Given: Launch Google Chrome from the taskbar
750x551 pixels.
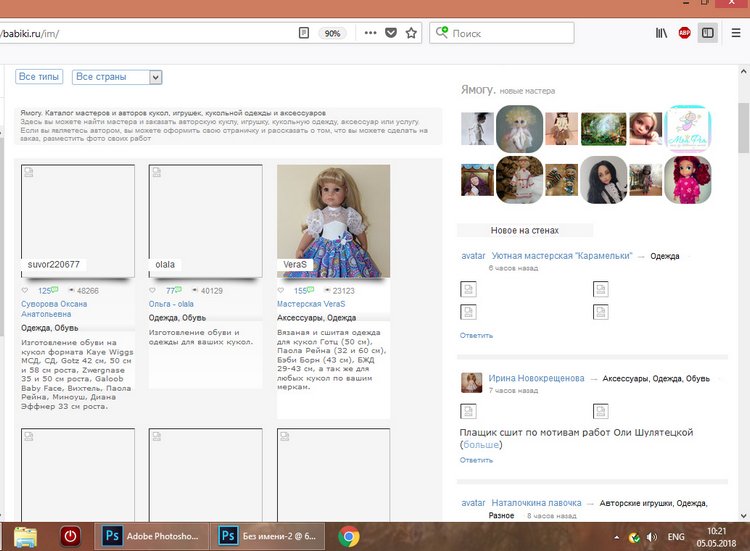Looking at the screenshot, I should pos(349,535).
